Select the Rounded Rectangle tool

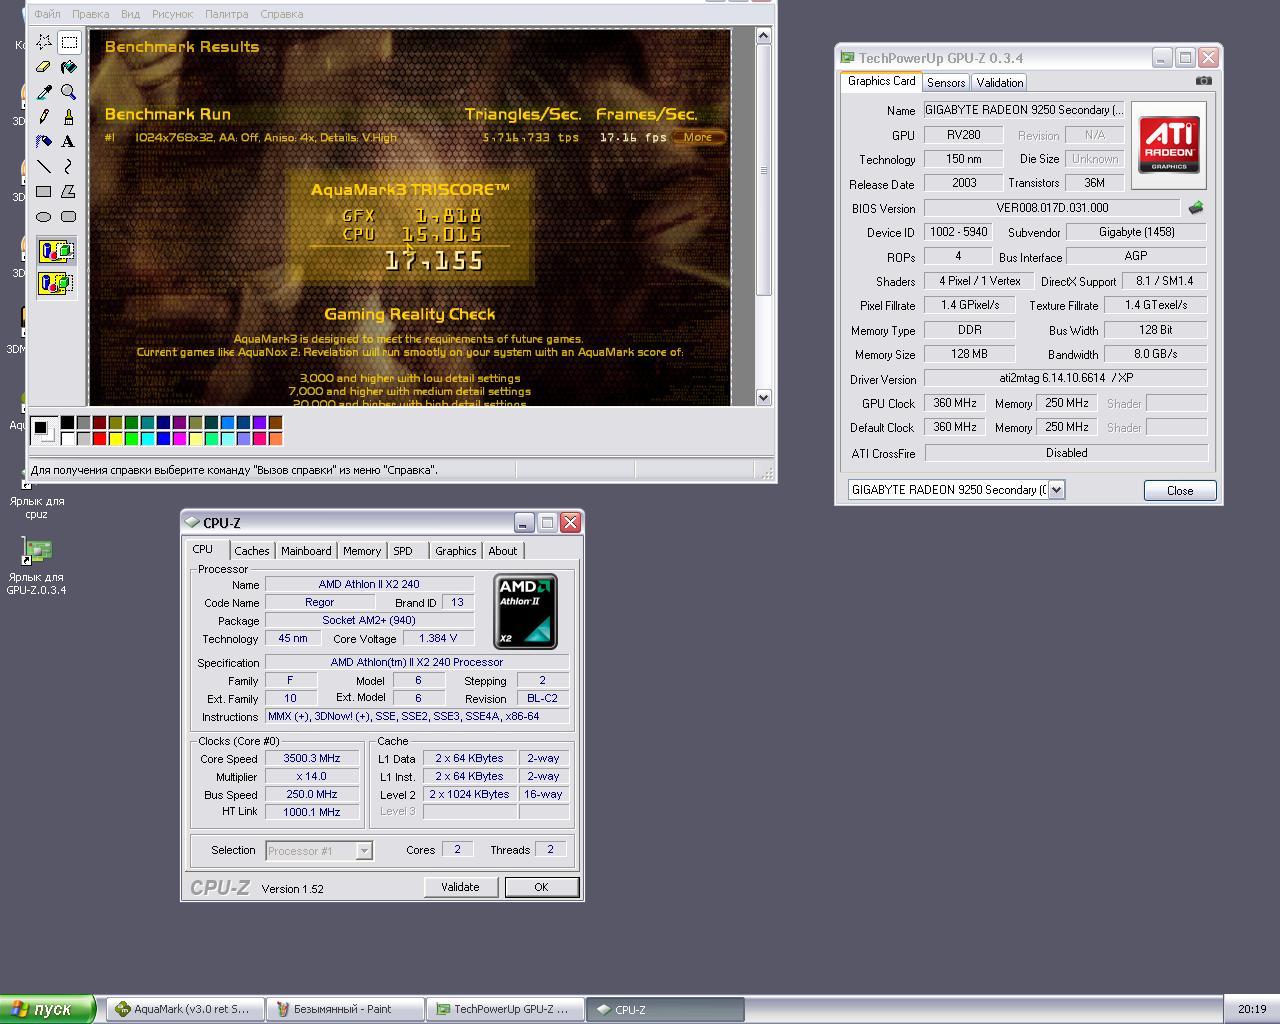69,217
